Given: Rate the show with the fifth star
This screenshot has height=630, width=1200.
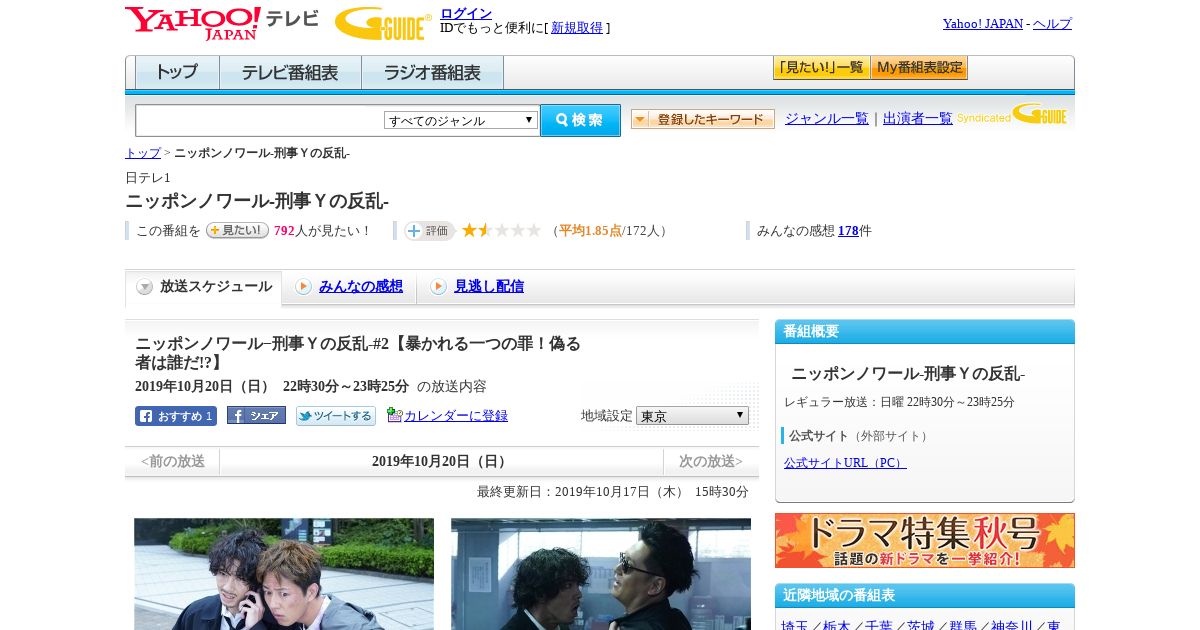Looking at the screenshot, I should 534,230.
